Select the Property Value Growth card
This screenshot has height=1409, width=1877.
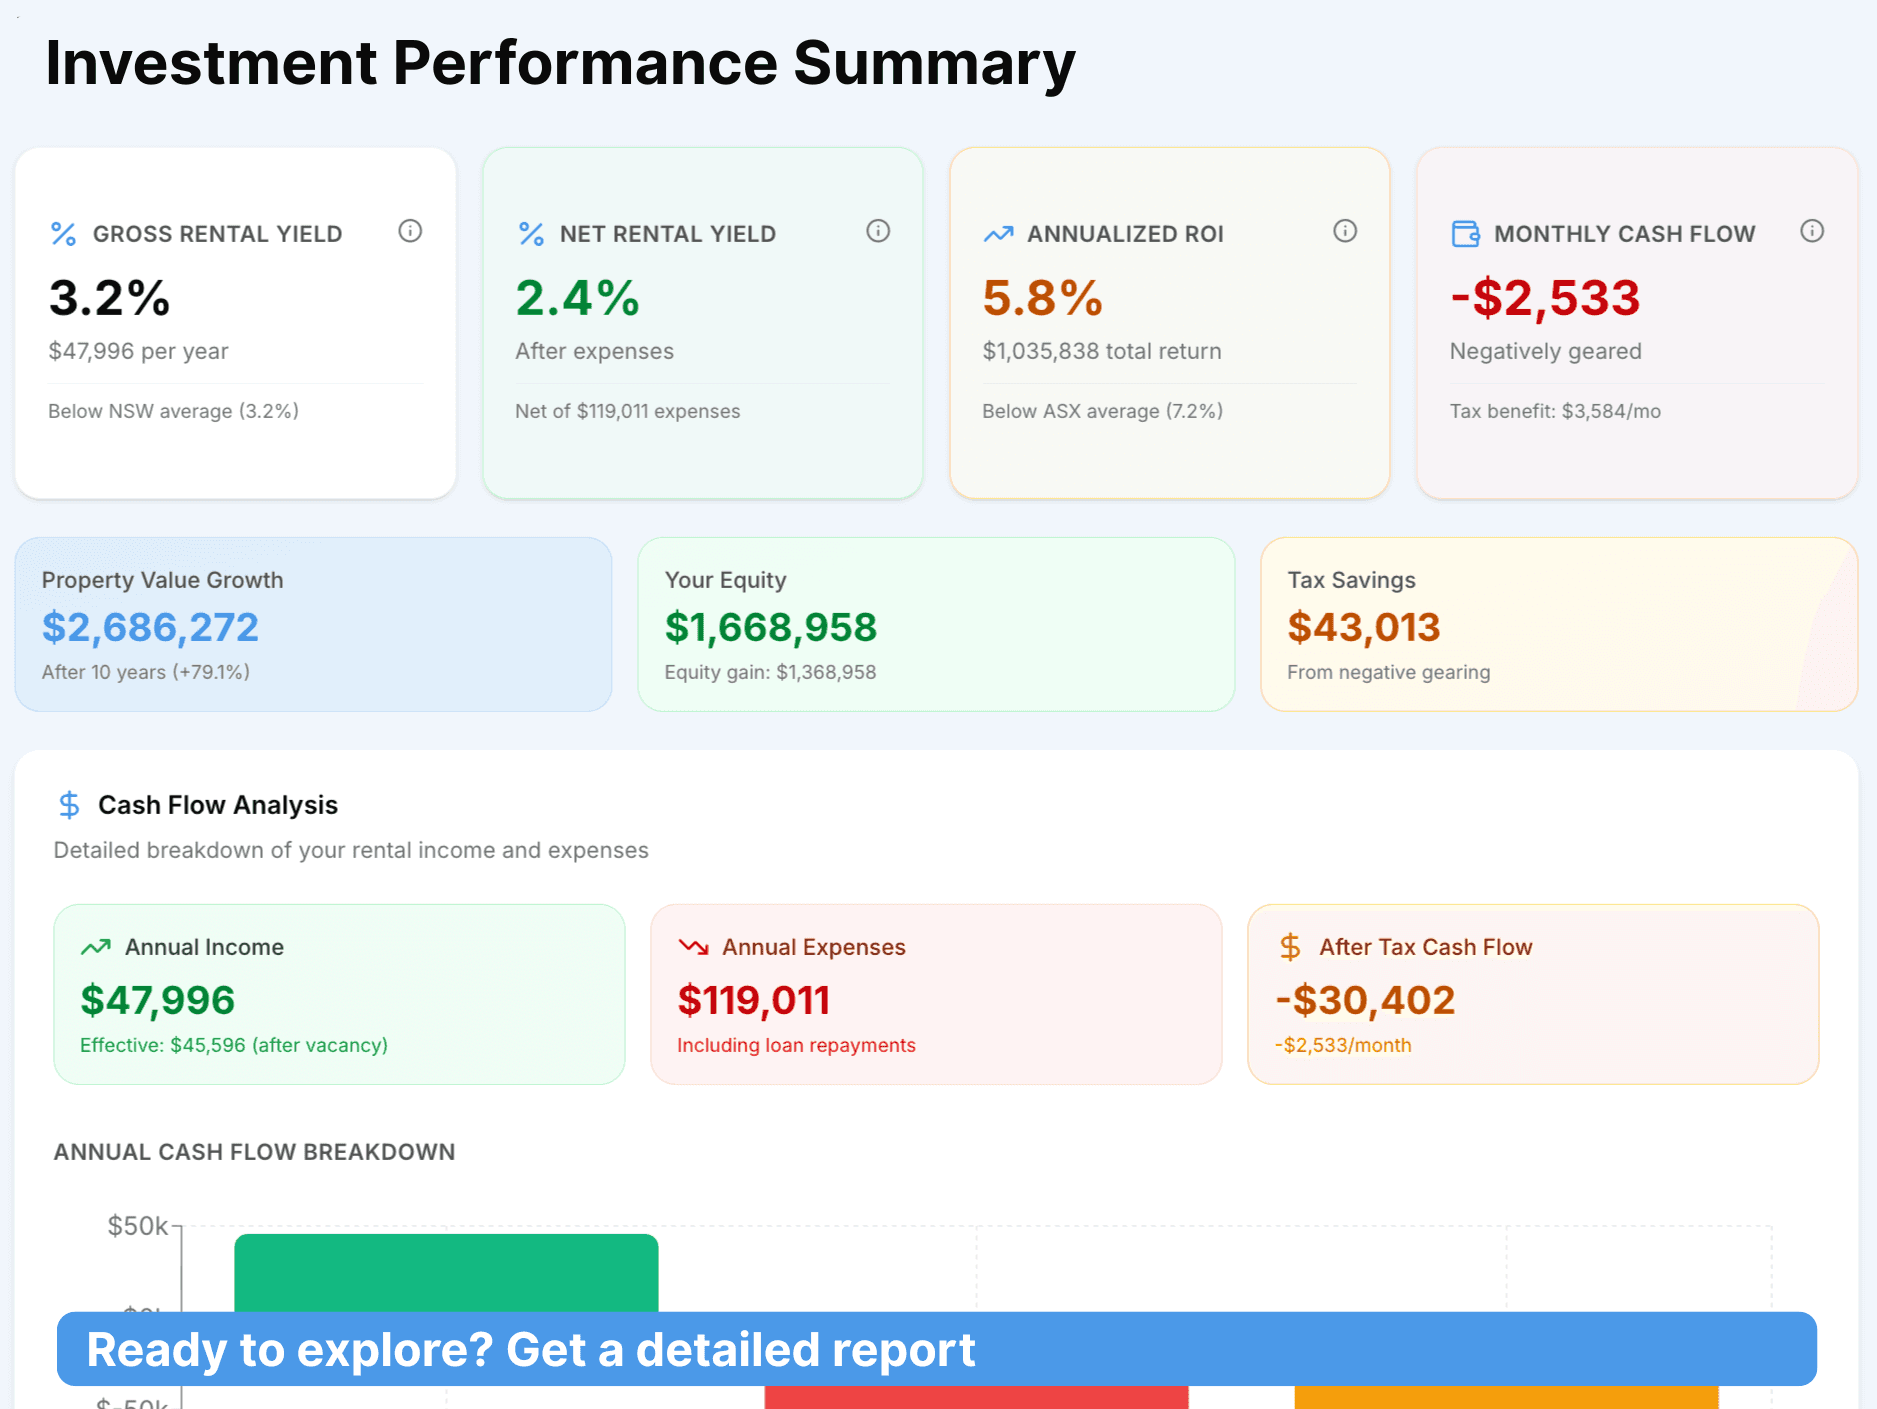point(313,625)
